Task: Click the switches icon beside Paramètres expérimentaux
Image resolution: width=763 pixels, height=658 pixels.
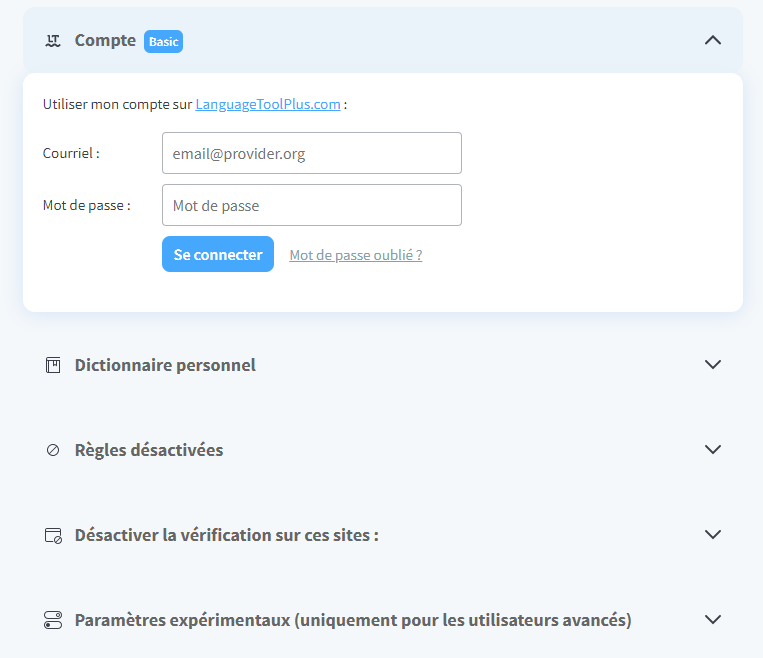Action: [x=53, y=620]
